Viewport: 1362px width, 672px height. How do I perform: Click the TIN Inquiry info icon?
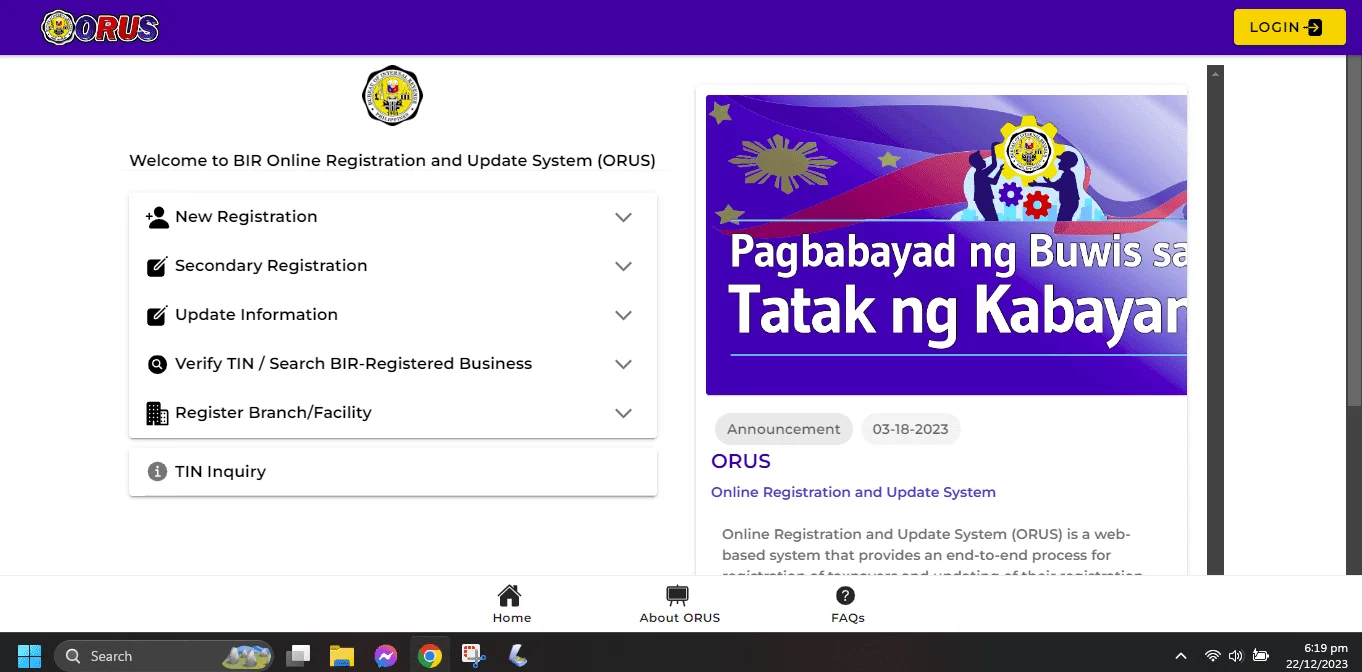tap(157, 471)
